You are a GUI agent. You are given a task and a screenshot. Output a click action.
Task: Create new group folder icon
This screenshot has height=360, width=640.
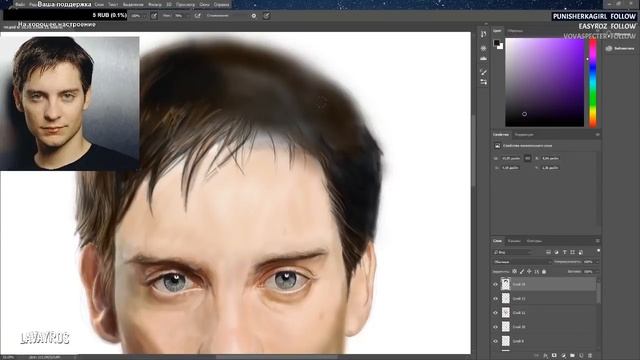tap(572, 356)
